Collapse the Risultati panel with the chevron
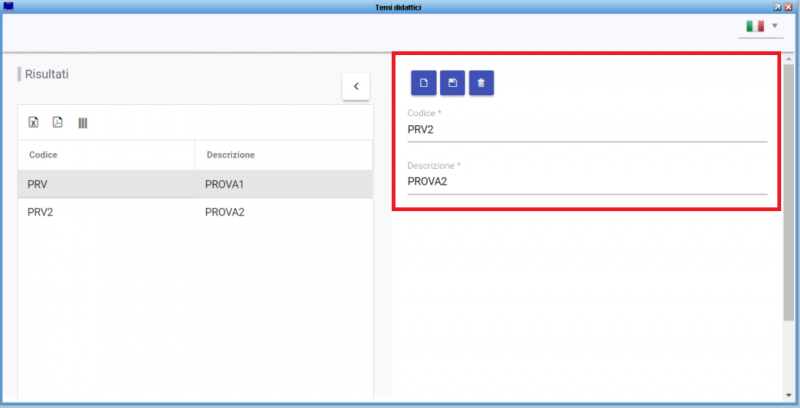The height and width of the screenshot is (408, 800). [356, 86]
